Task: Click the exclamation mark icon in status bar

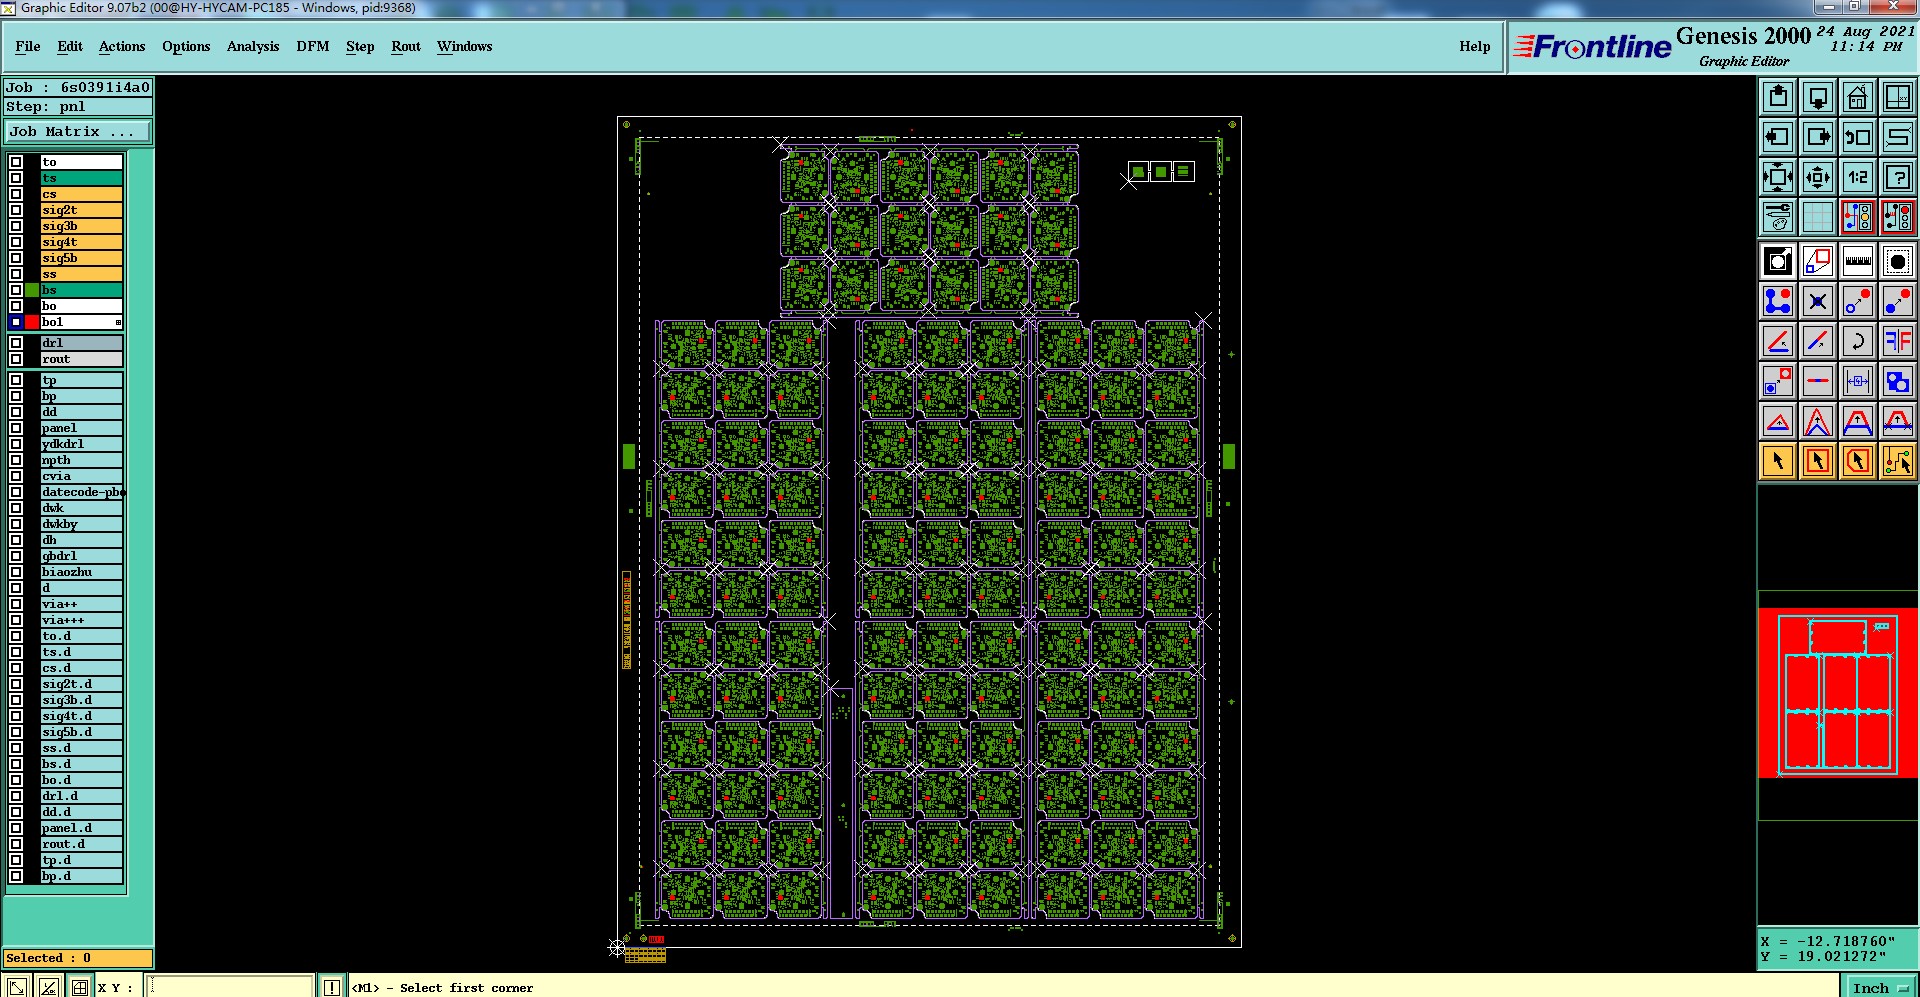Action: coord(332,987)
